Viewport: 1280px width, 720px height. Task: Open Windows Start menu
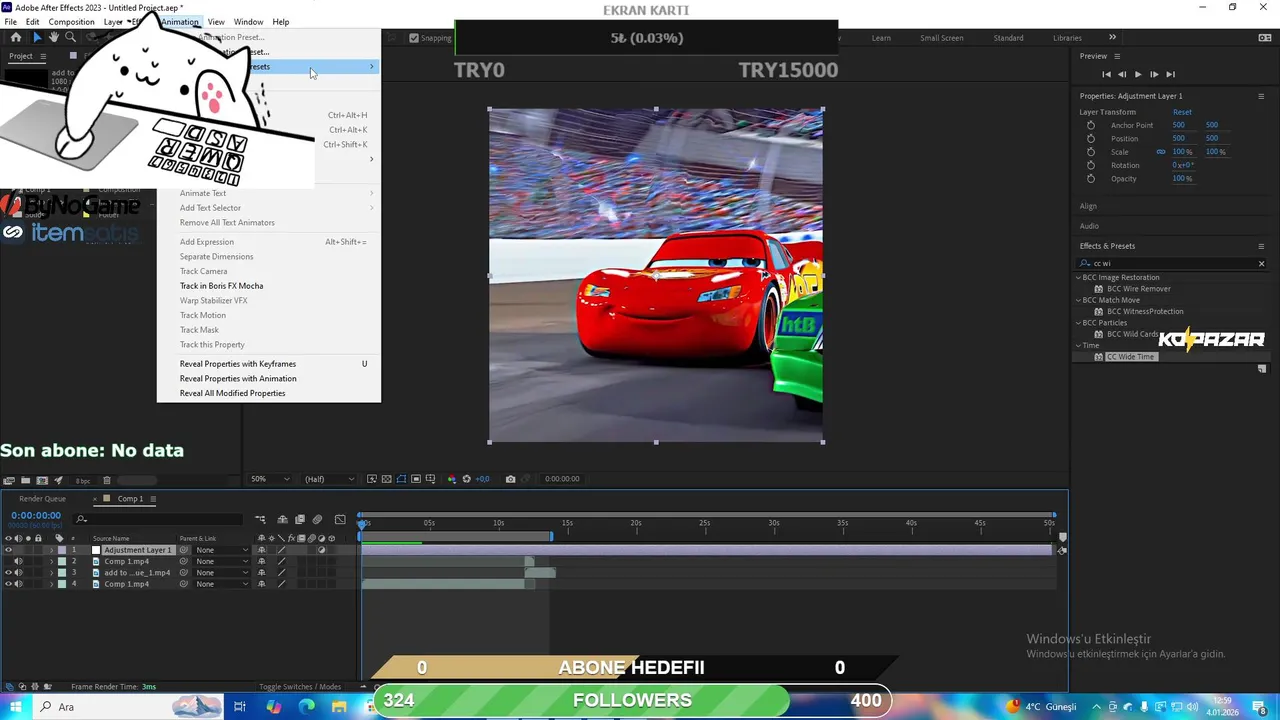15,707
